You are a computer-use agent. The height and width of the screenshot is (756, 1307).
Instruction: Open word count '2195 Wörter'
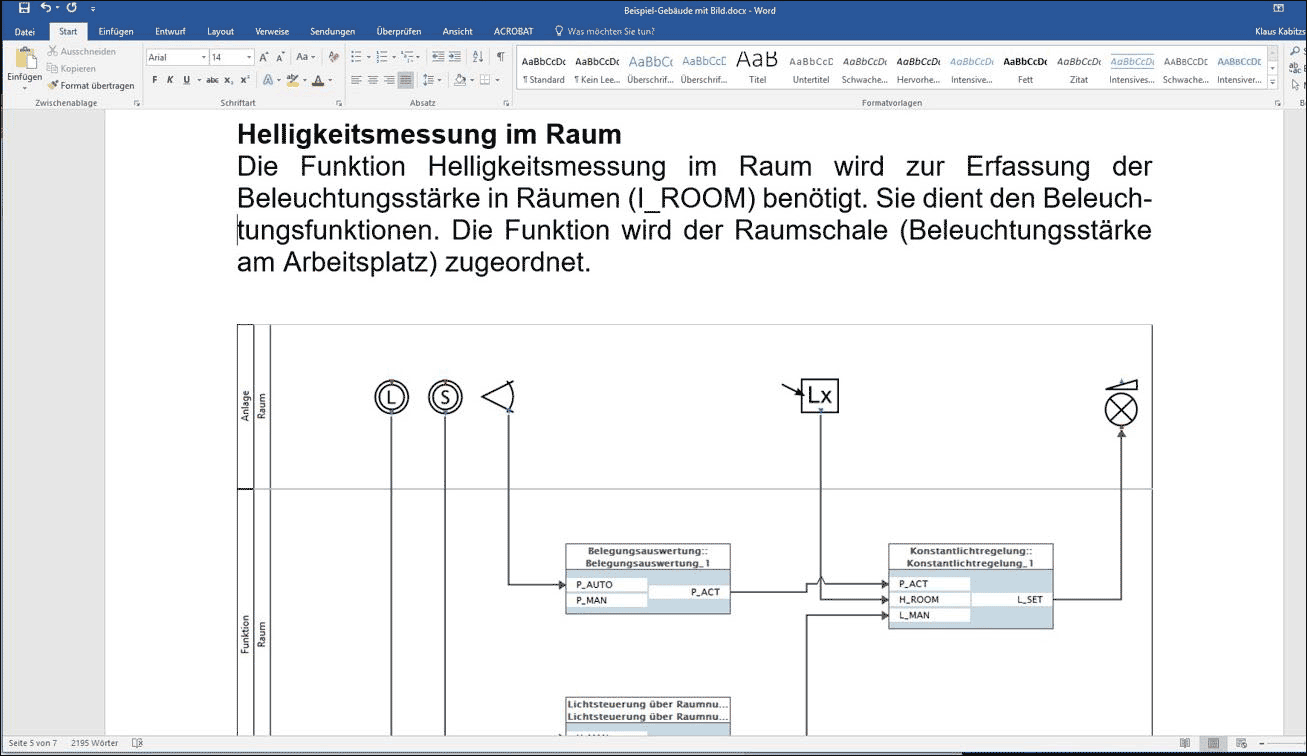click(x=95, y=744)
